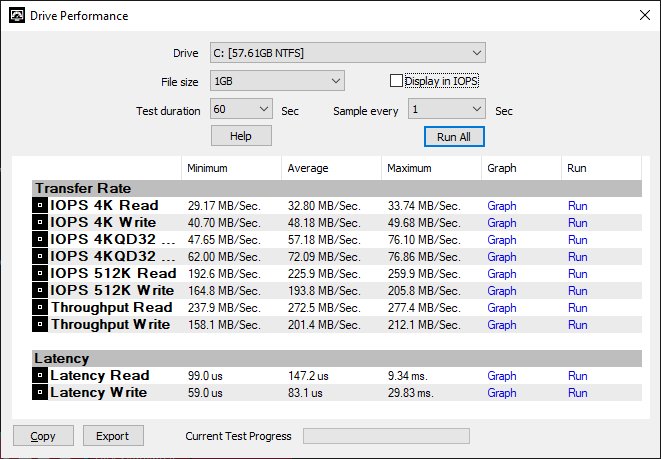661x459 pixels.
Task: Click the icon beside Latency Write
Action: [40, 392]
